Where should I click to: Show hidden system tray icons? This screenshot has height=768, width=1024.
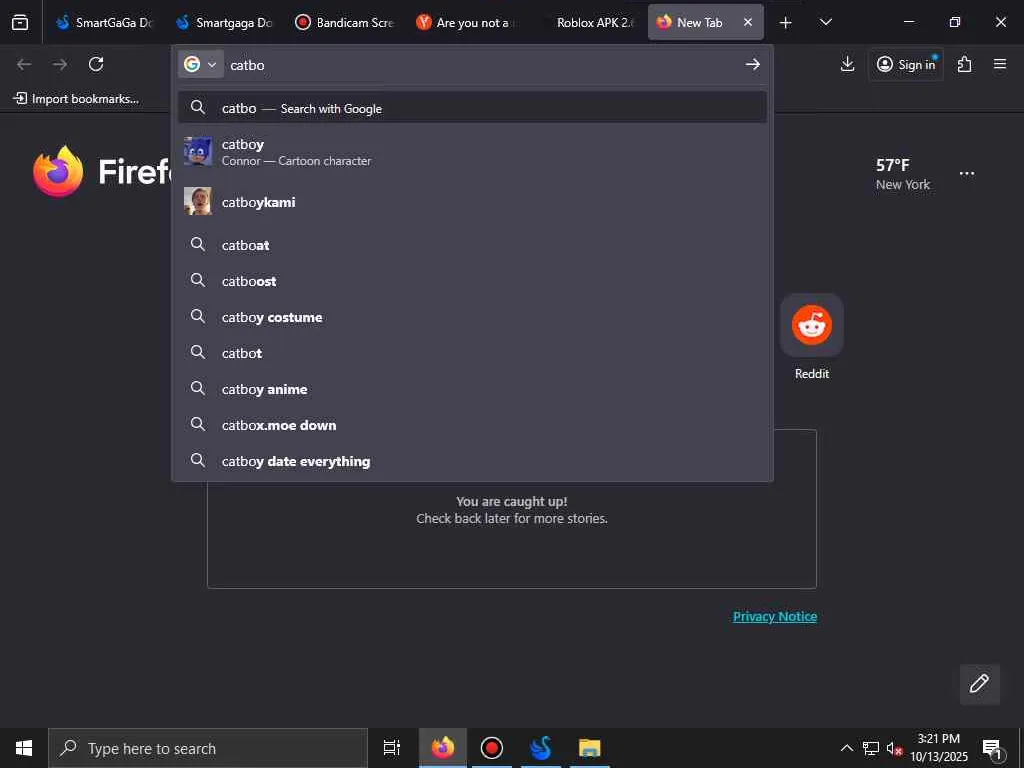pyautogui.click(x=846, y=748)
